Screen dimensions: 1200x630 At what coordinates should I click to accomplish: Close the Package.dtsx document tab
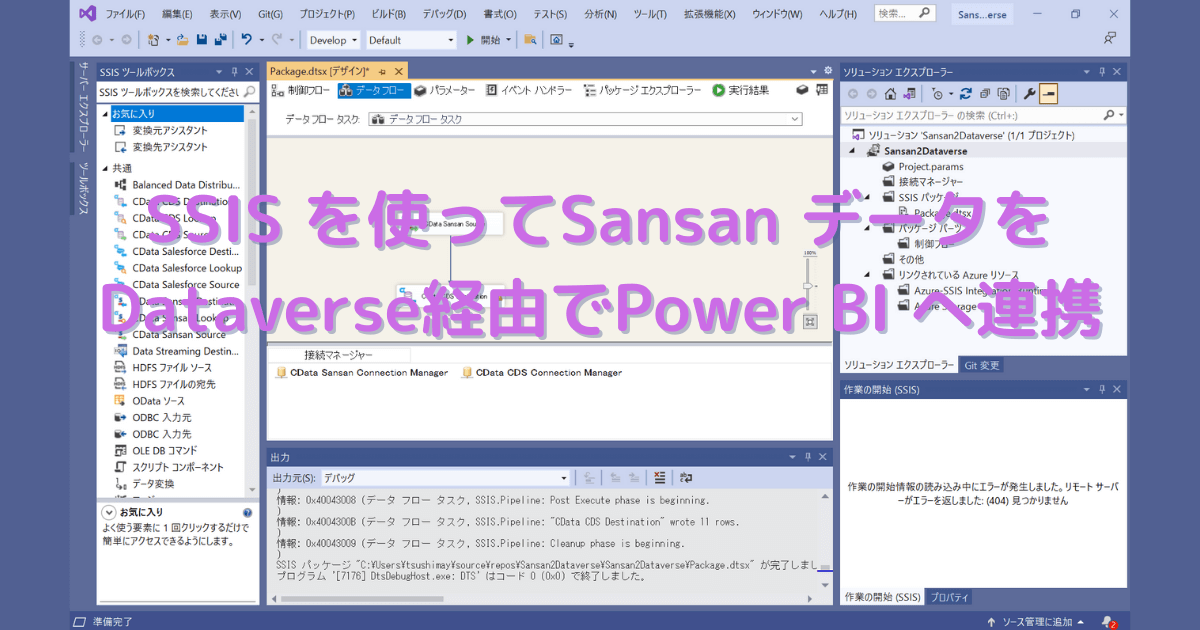coord(397,72)
